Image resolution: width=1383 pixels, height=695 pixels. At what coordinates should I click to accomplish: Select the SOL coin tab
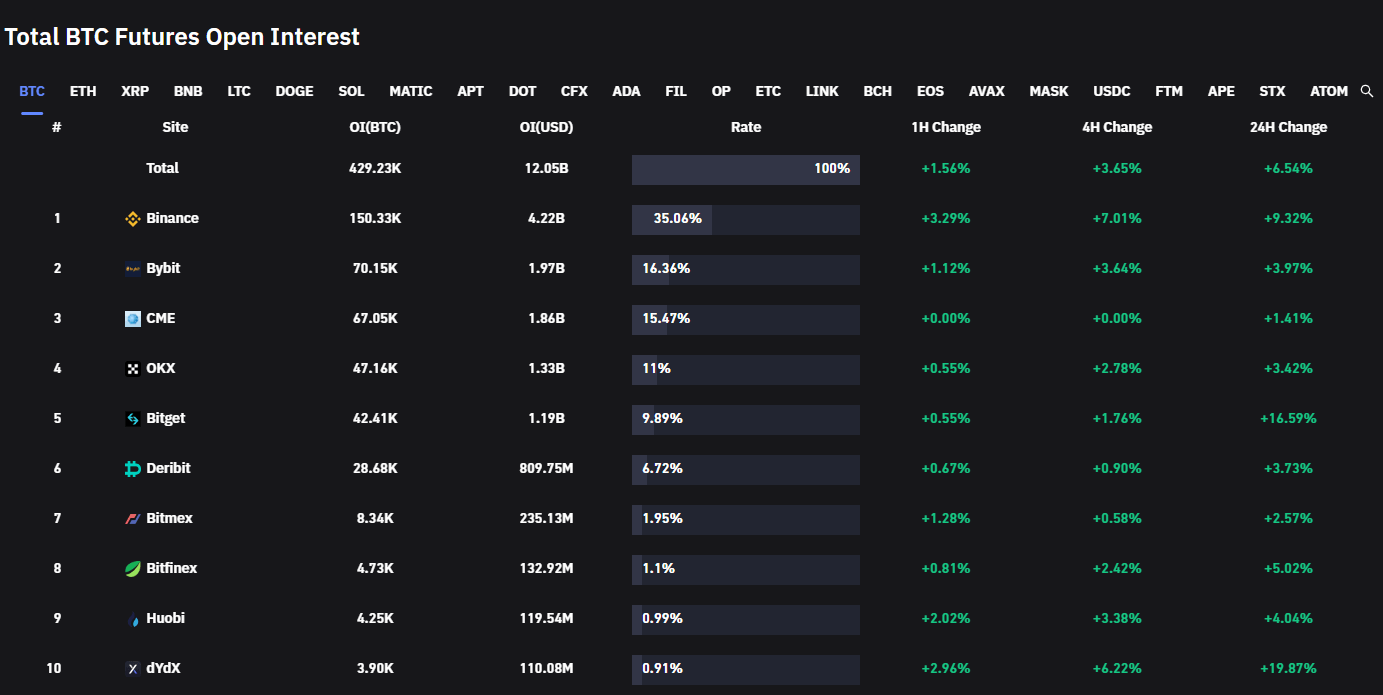pyautogui.click(x=351, y=91)
